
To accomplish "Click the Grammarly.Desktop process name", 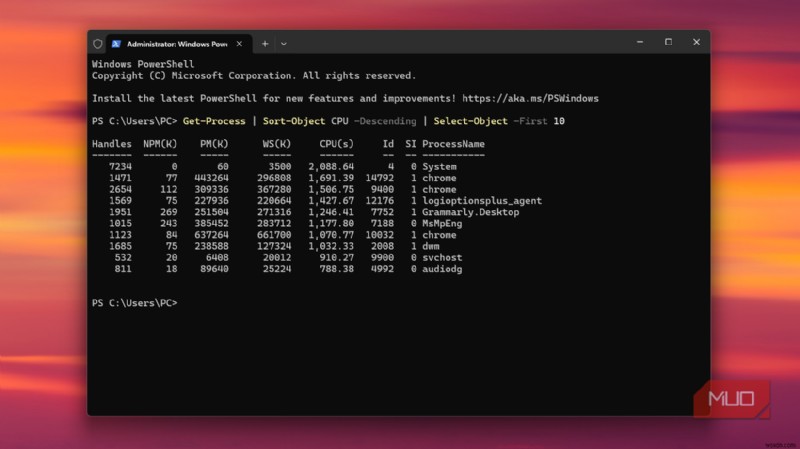I will pyautogui.click(x=470, y=212).
